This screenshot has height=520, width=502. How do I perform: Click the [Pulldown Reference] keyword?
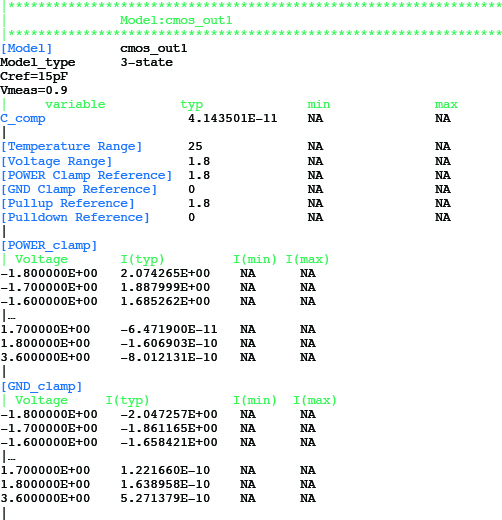click(x=75, y=217)
